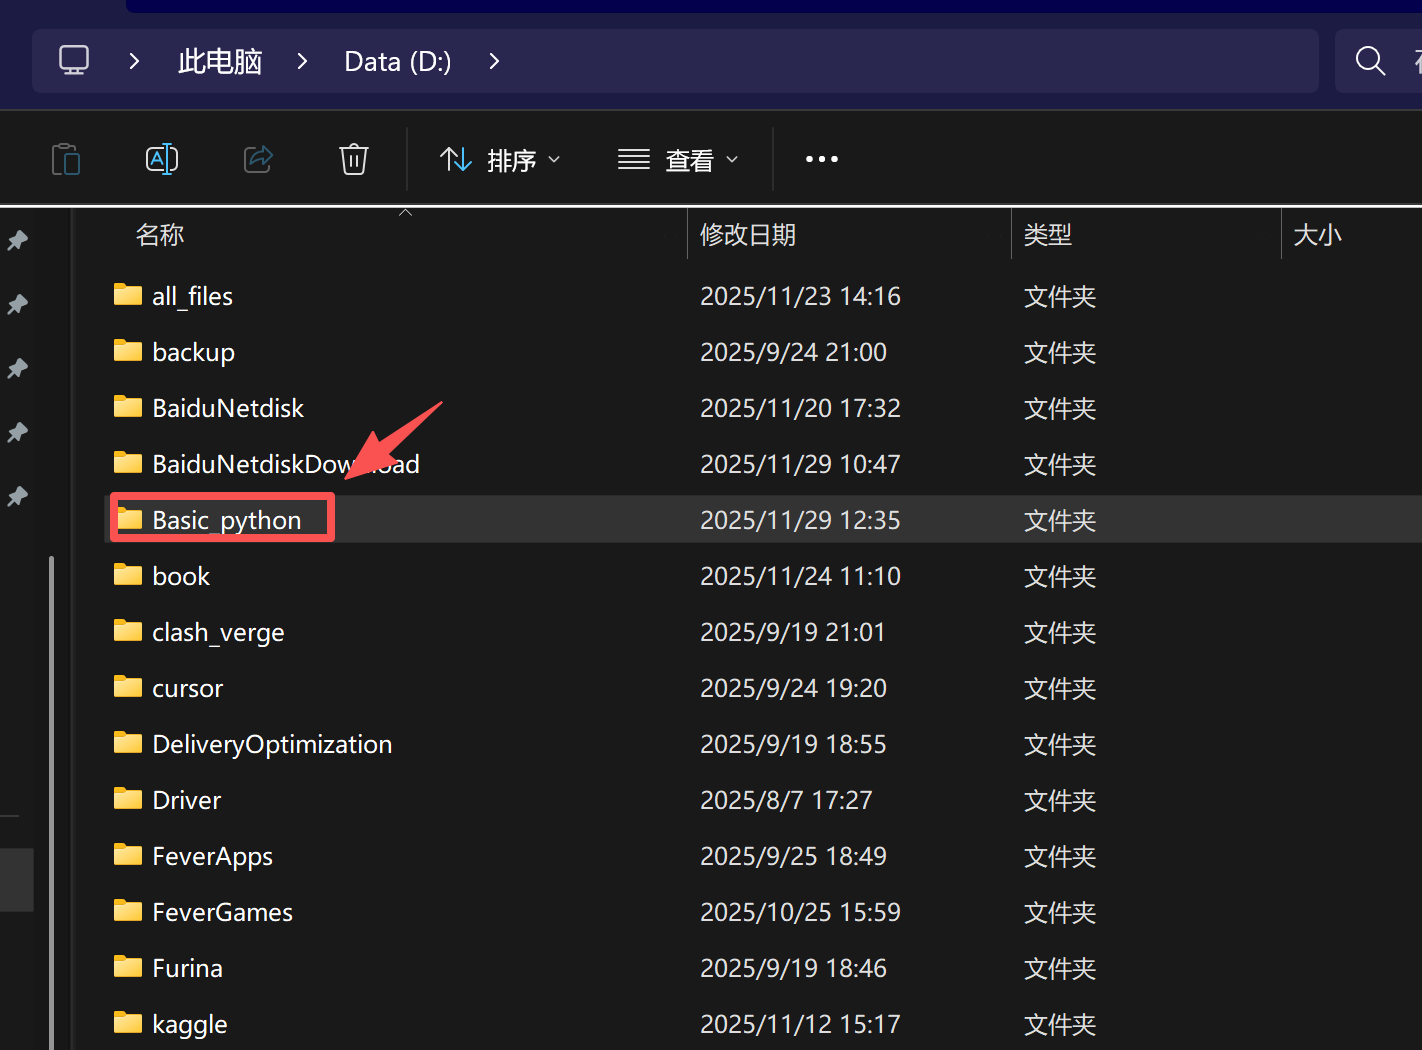Screen dimensions: 1422x1050
Task: Click Data (D:) in the address bar
Action: click(x=397, y=62)
